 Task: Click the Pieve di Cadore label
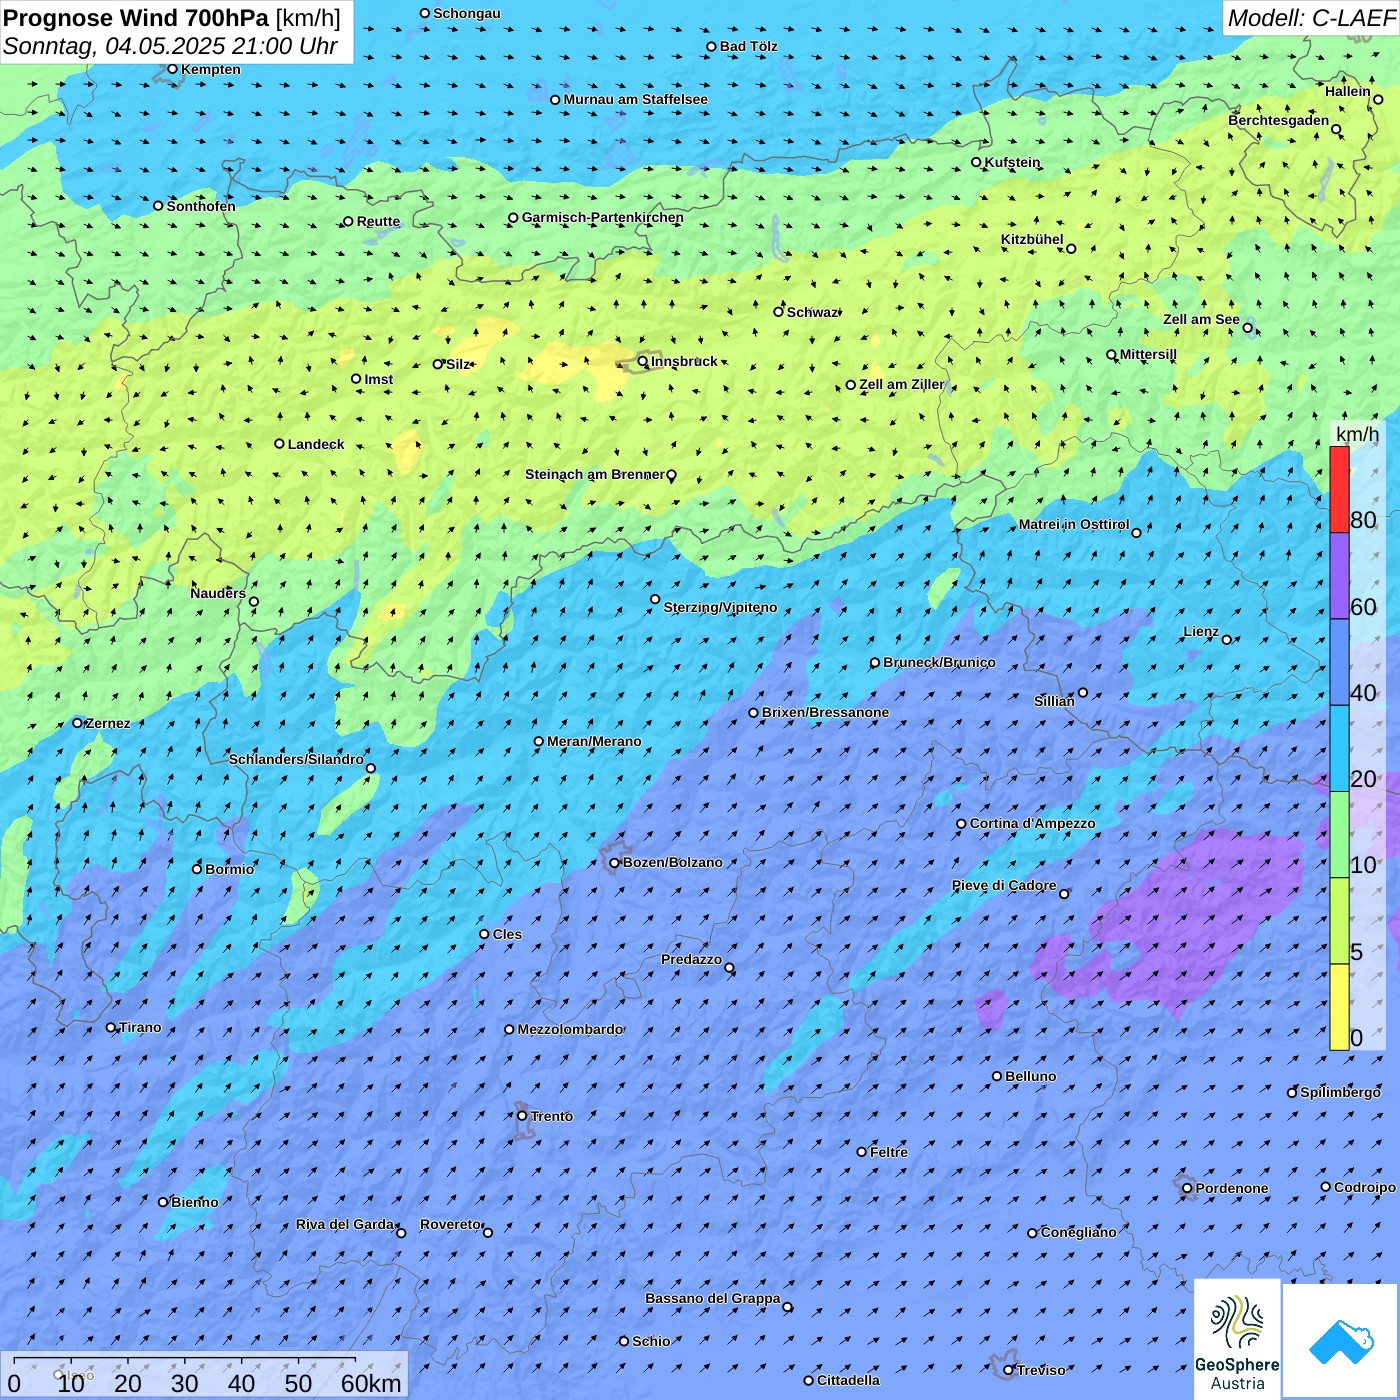pyautogui.click(x=1004, y=885)
